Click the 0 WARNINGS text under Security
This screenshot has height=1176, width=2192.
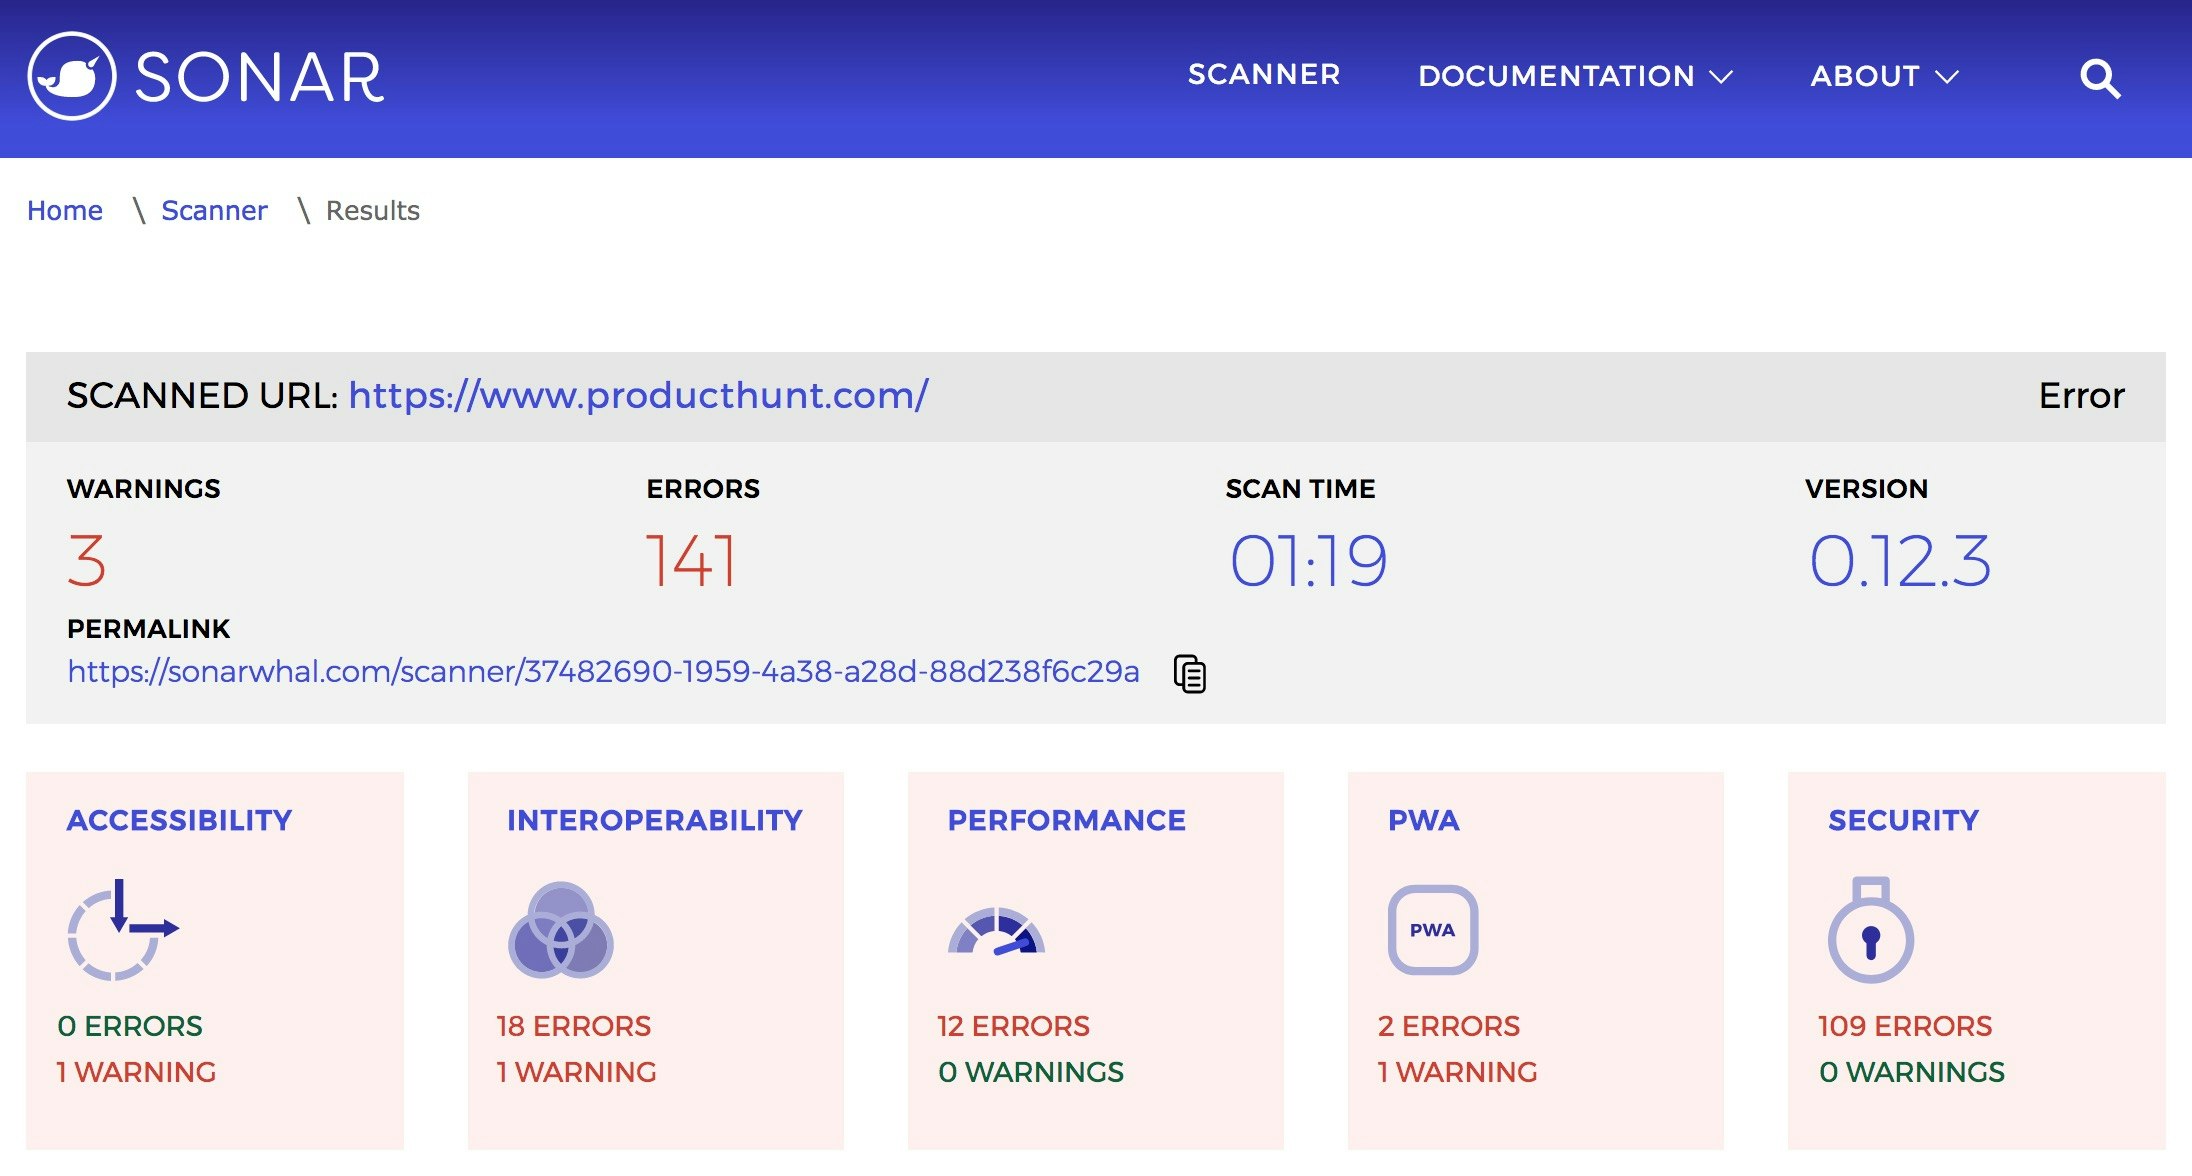tap(1912, 1072)
